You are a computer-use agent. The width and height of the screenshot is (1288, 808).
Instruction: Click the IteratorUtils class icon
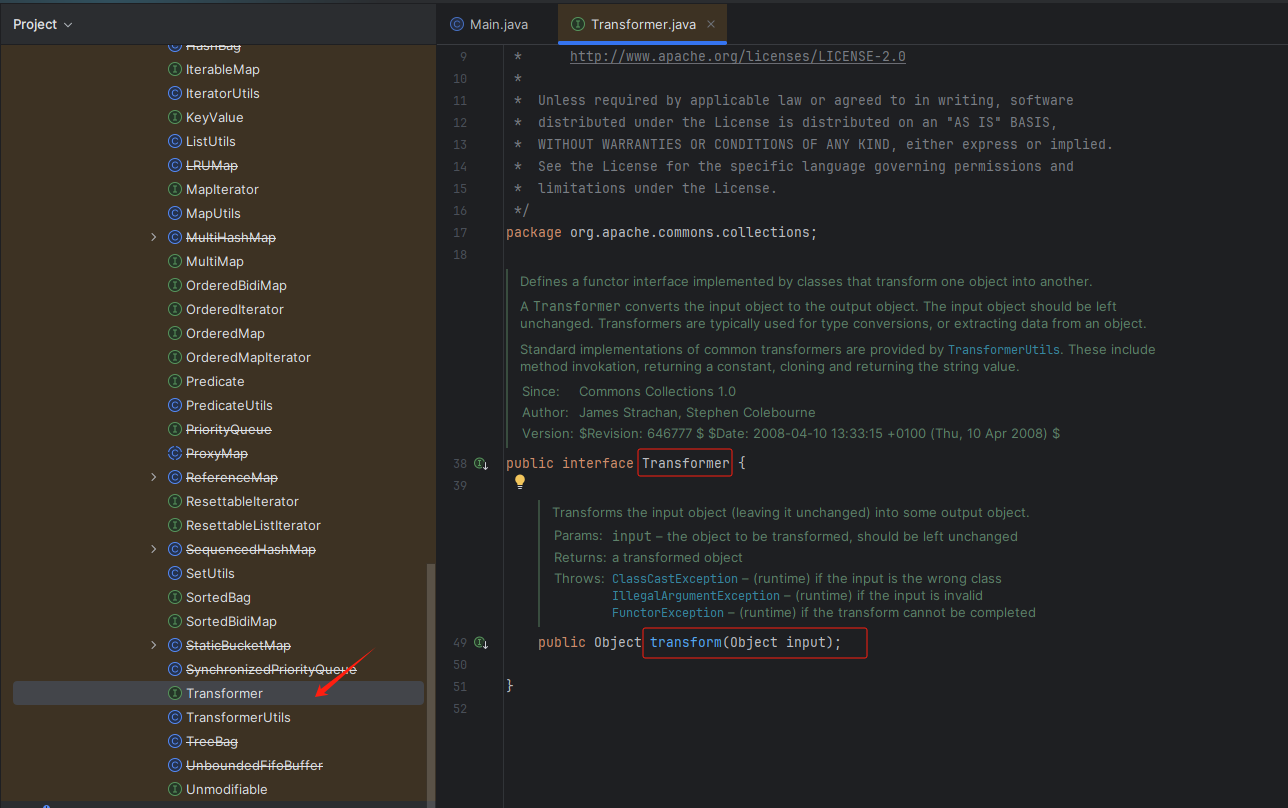[175, 93]
